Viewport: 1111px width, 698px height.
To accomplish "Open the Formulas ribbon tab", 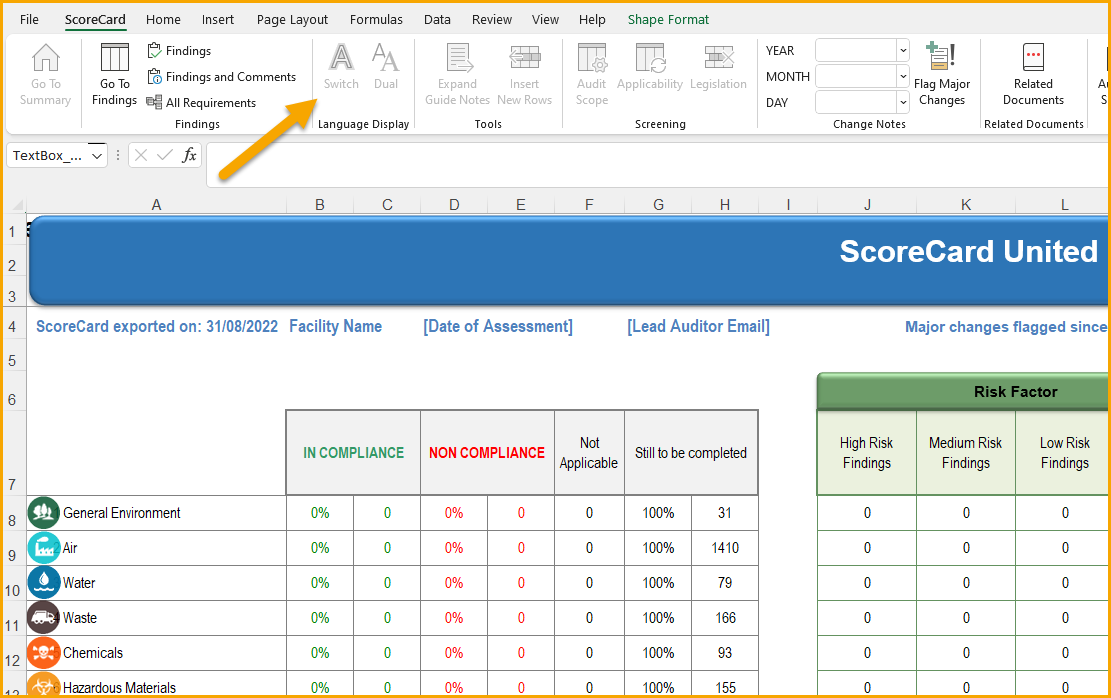I will coord(376,20).
